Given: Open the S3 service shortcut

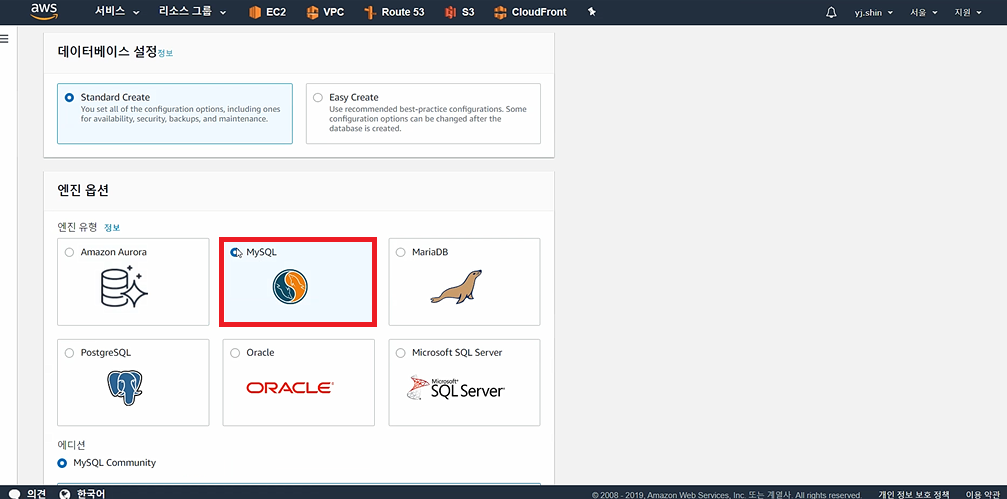Looking at the screenshot, I should click(x=460, y=12).
